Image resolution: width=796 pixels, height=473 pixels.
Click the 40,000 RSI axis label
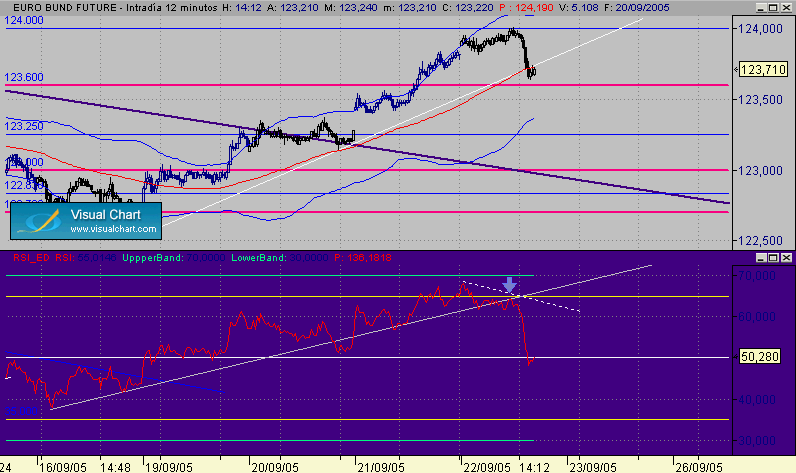pos(757,400)
